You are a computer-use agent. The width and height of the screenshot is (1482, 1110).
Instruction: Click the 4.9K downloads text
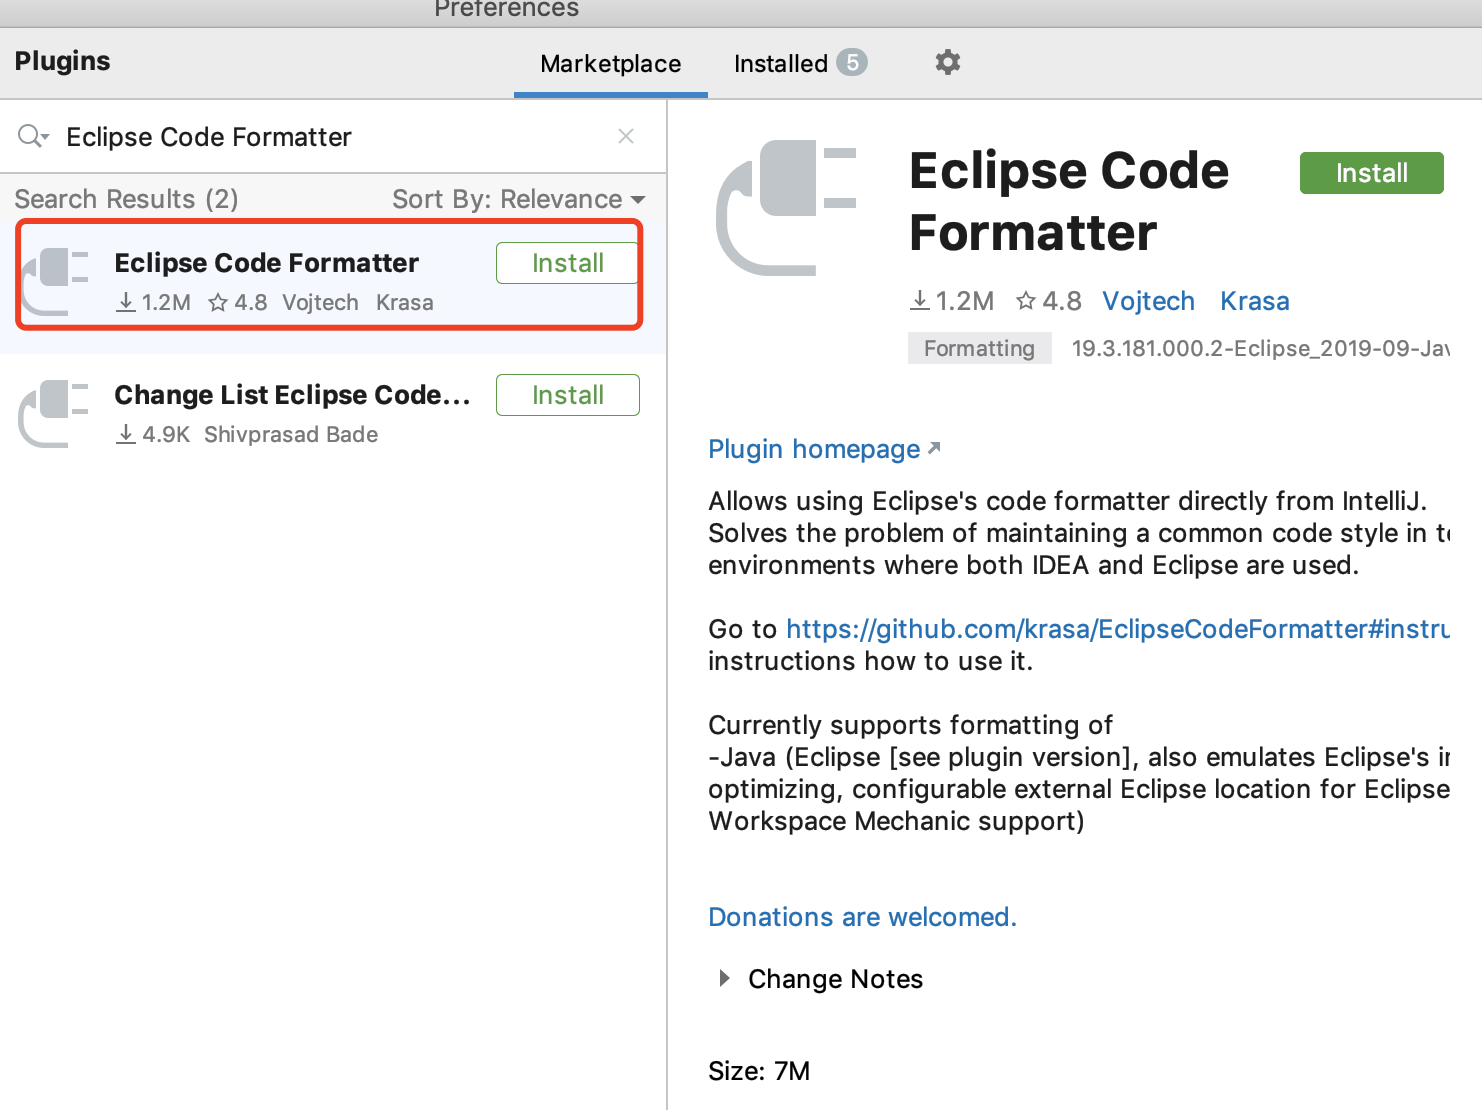(153, 434)
